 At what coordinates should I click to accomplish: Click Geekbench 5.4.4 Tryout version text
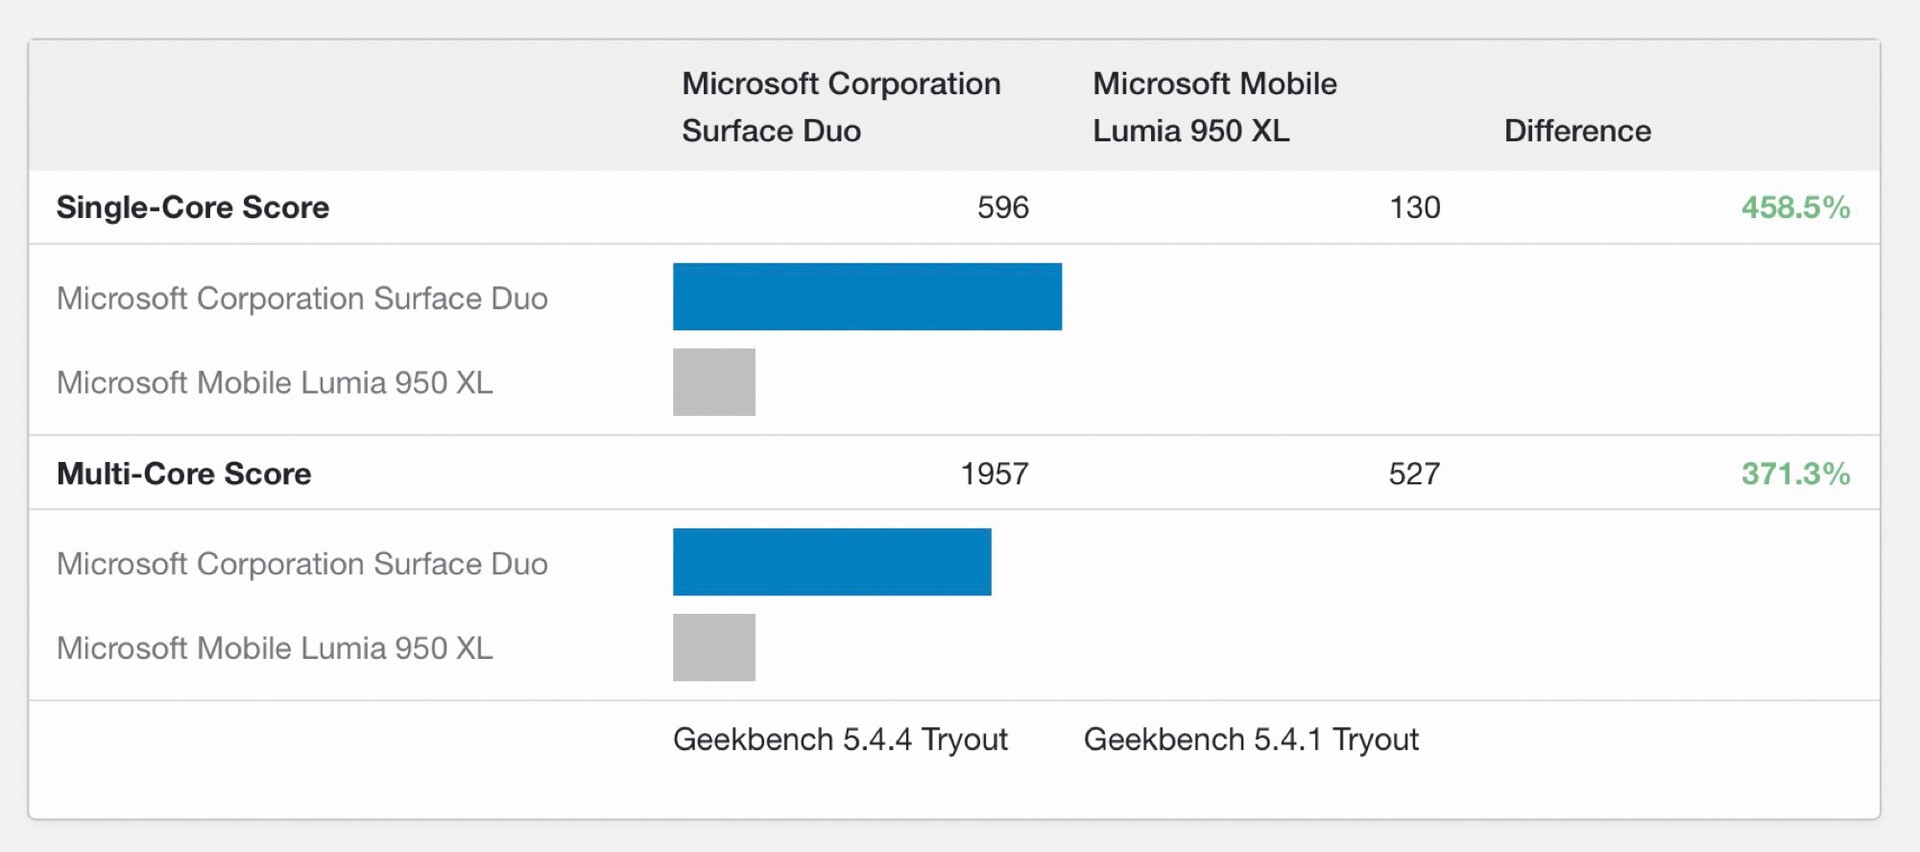click(840, 739)
